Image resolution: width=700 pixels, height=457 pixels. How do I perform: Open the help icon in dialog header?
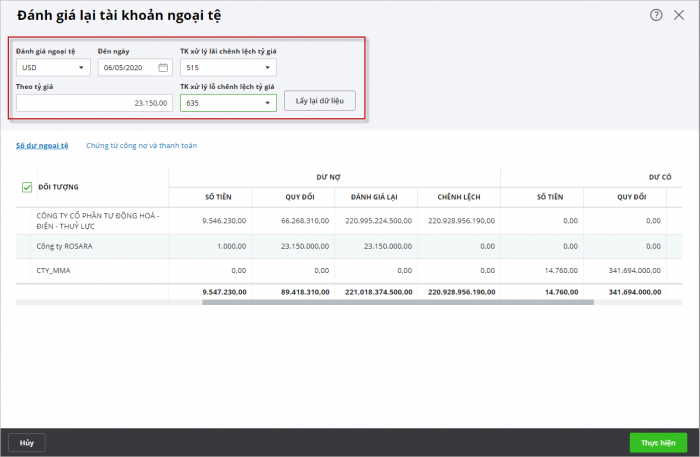656,15
